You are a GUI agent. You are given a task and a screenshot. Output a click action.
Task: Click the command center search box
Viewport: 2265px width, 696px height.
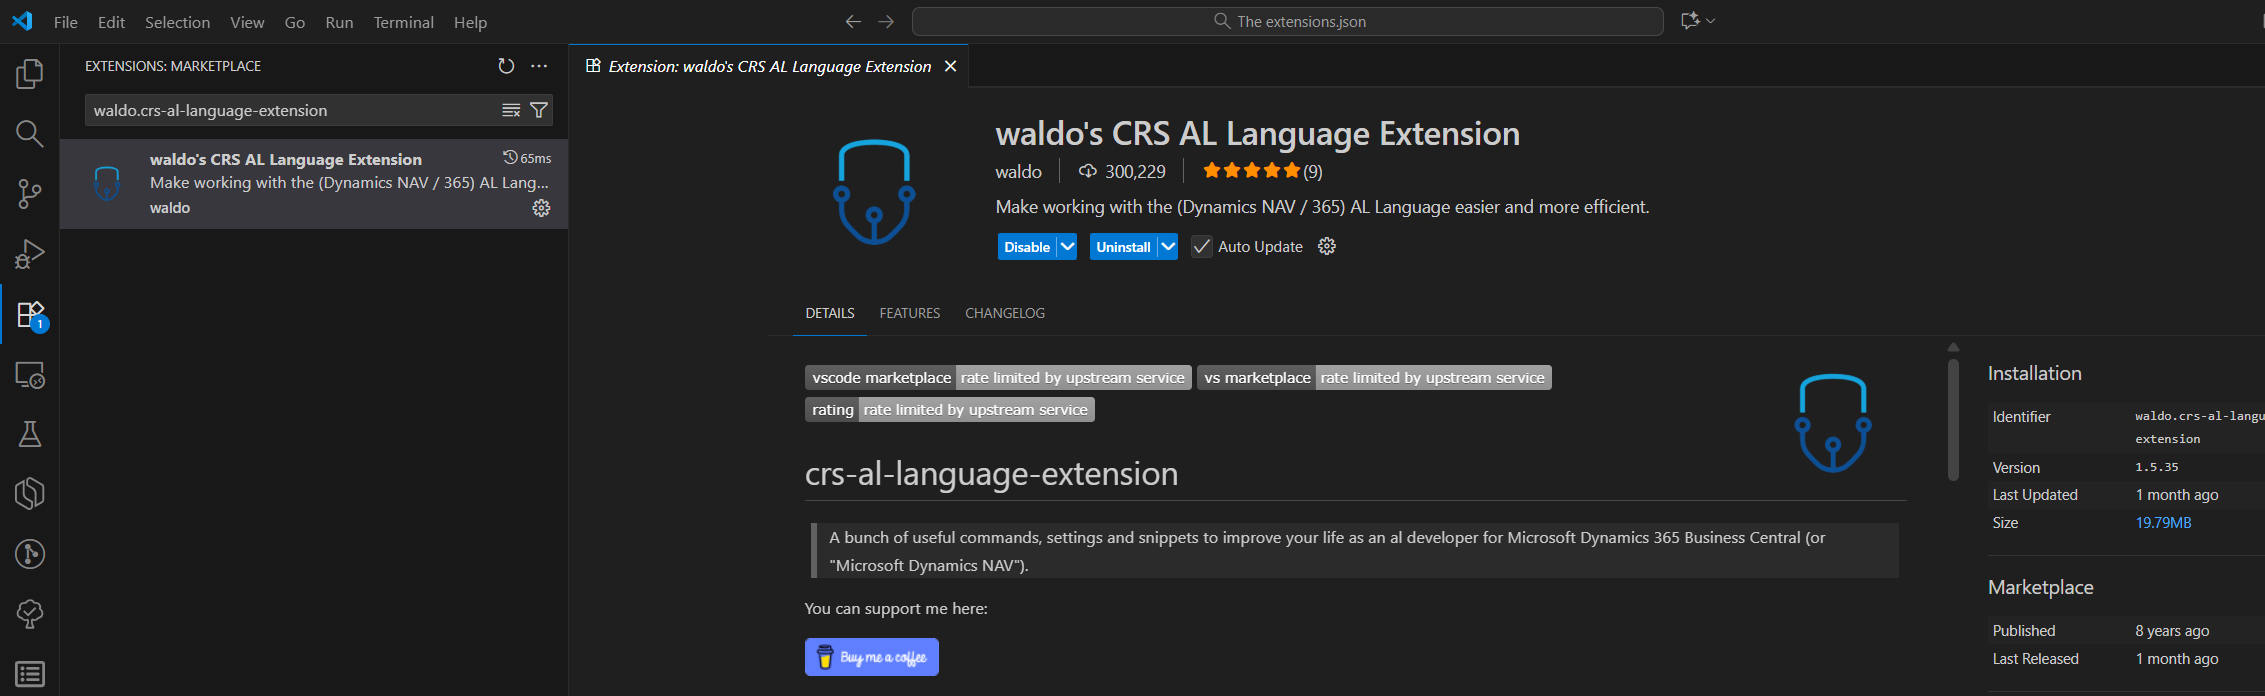point(1288,21)
